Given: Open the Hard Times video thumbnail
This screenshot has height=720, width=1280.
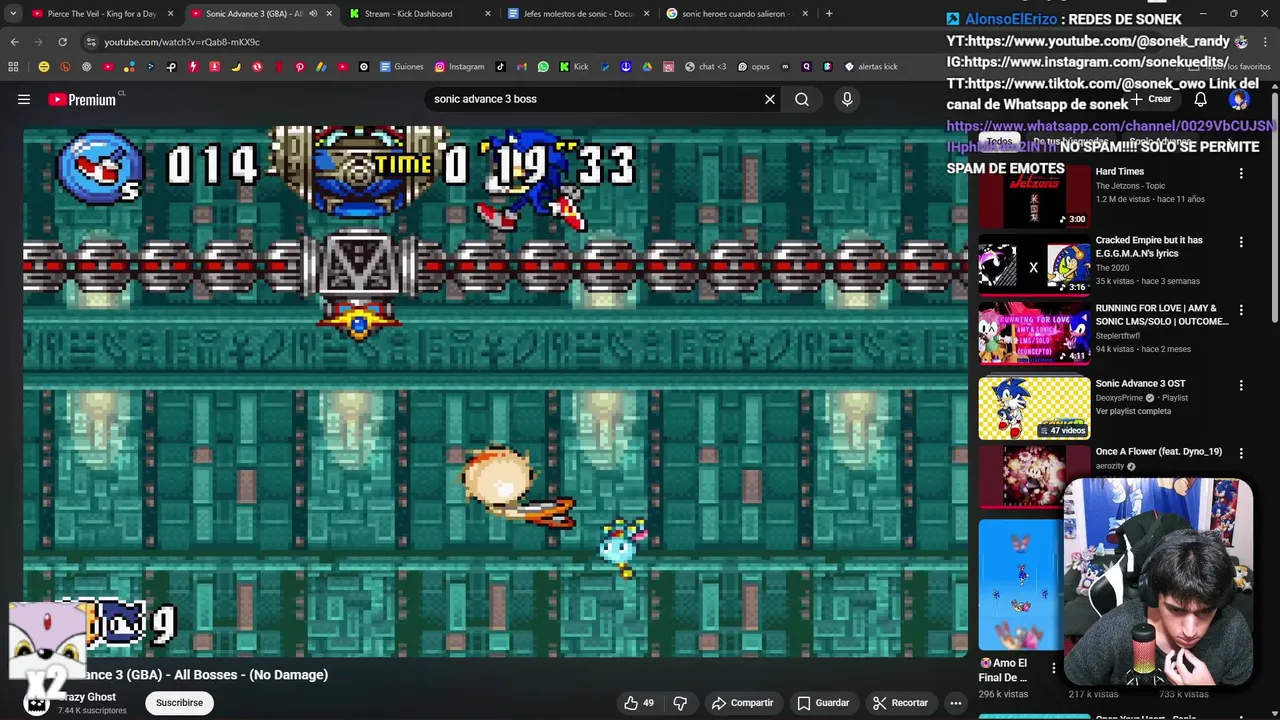Looking at the screenshot, I should (1034, 197).
